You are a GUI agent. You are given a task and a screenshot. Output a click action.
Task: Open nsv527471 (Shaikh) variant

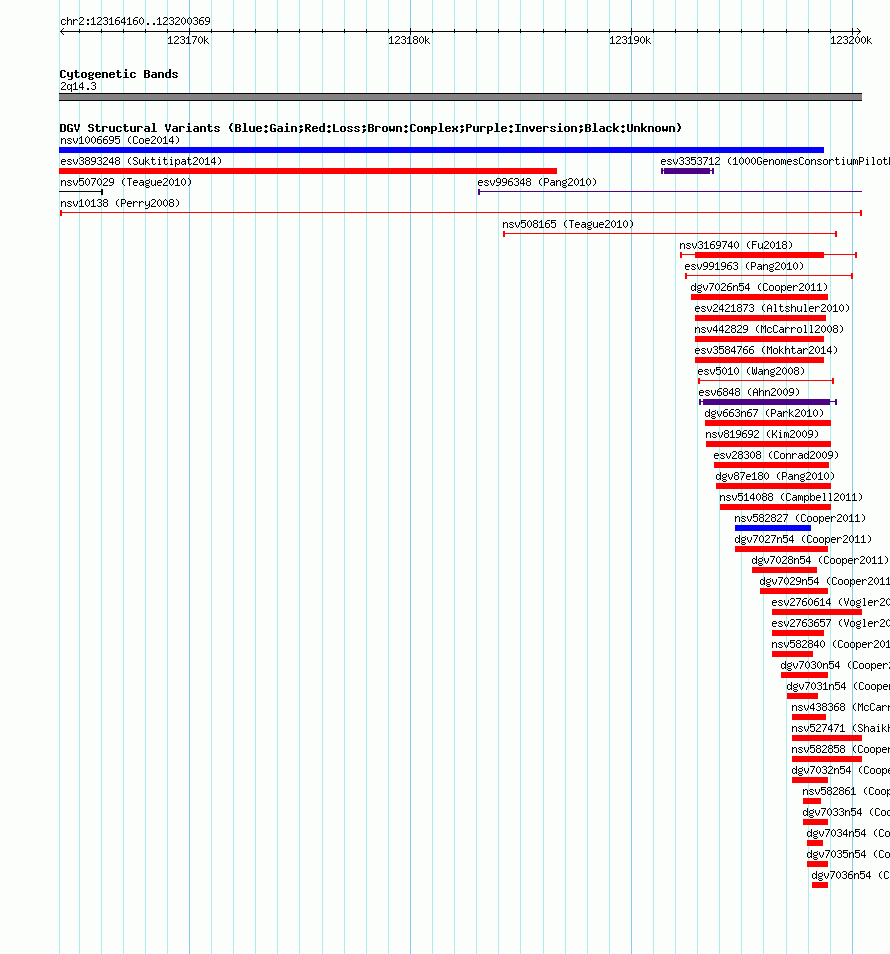(x=840, y=728)
